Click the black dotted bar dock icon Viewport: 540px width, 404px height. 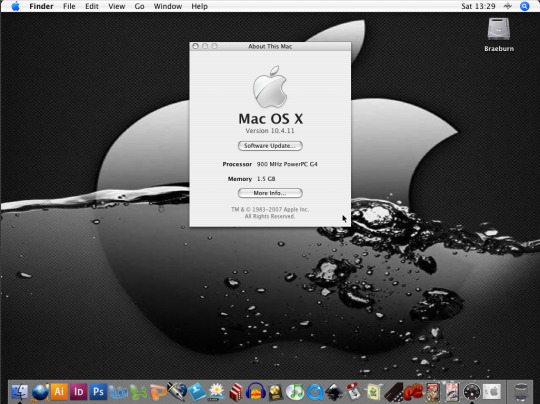tap(393, 392)
